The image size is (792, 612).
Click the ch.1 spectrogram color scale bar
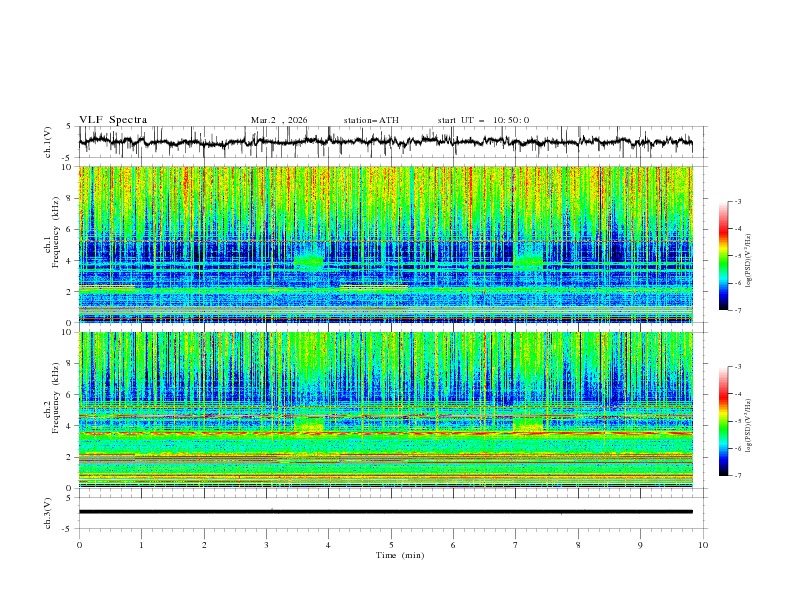[x=723, y=256]
